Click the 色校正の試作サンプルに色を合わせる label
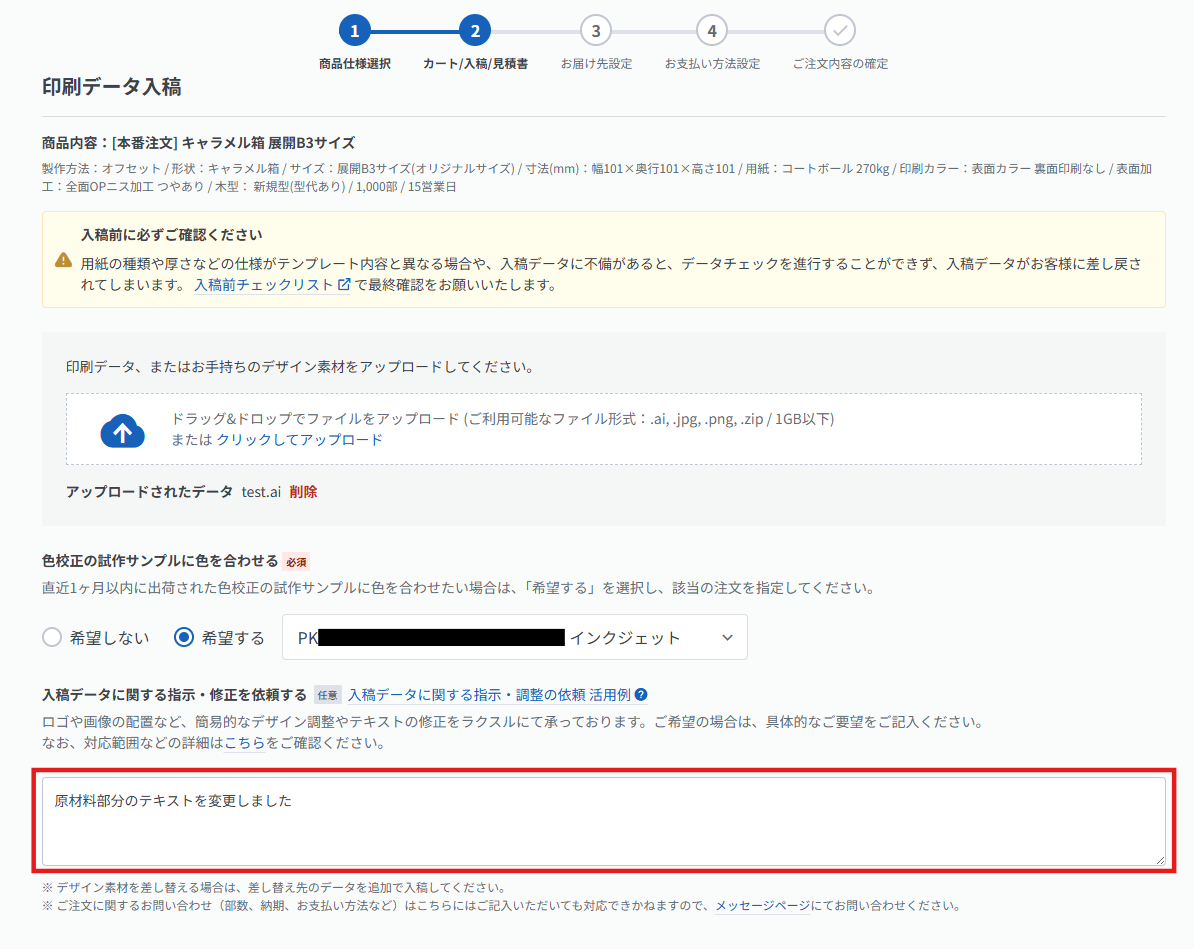 tap(160, 561)
